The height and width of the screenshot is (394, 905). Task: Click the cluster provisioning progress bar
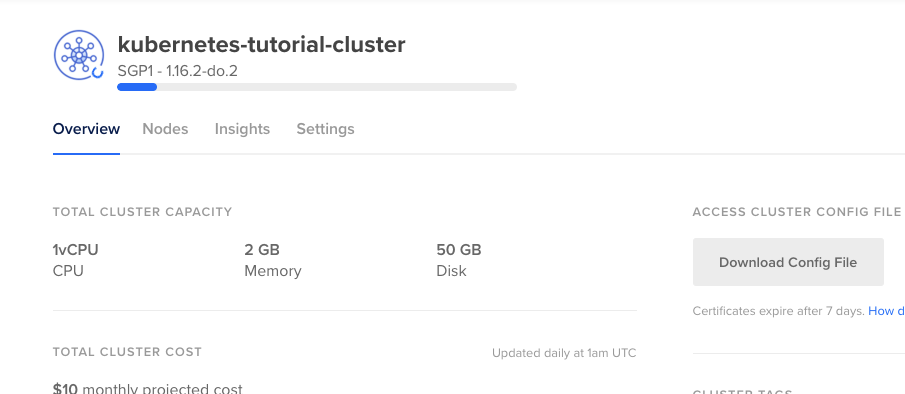[x=317, y=87]
